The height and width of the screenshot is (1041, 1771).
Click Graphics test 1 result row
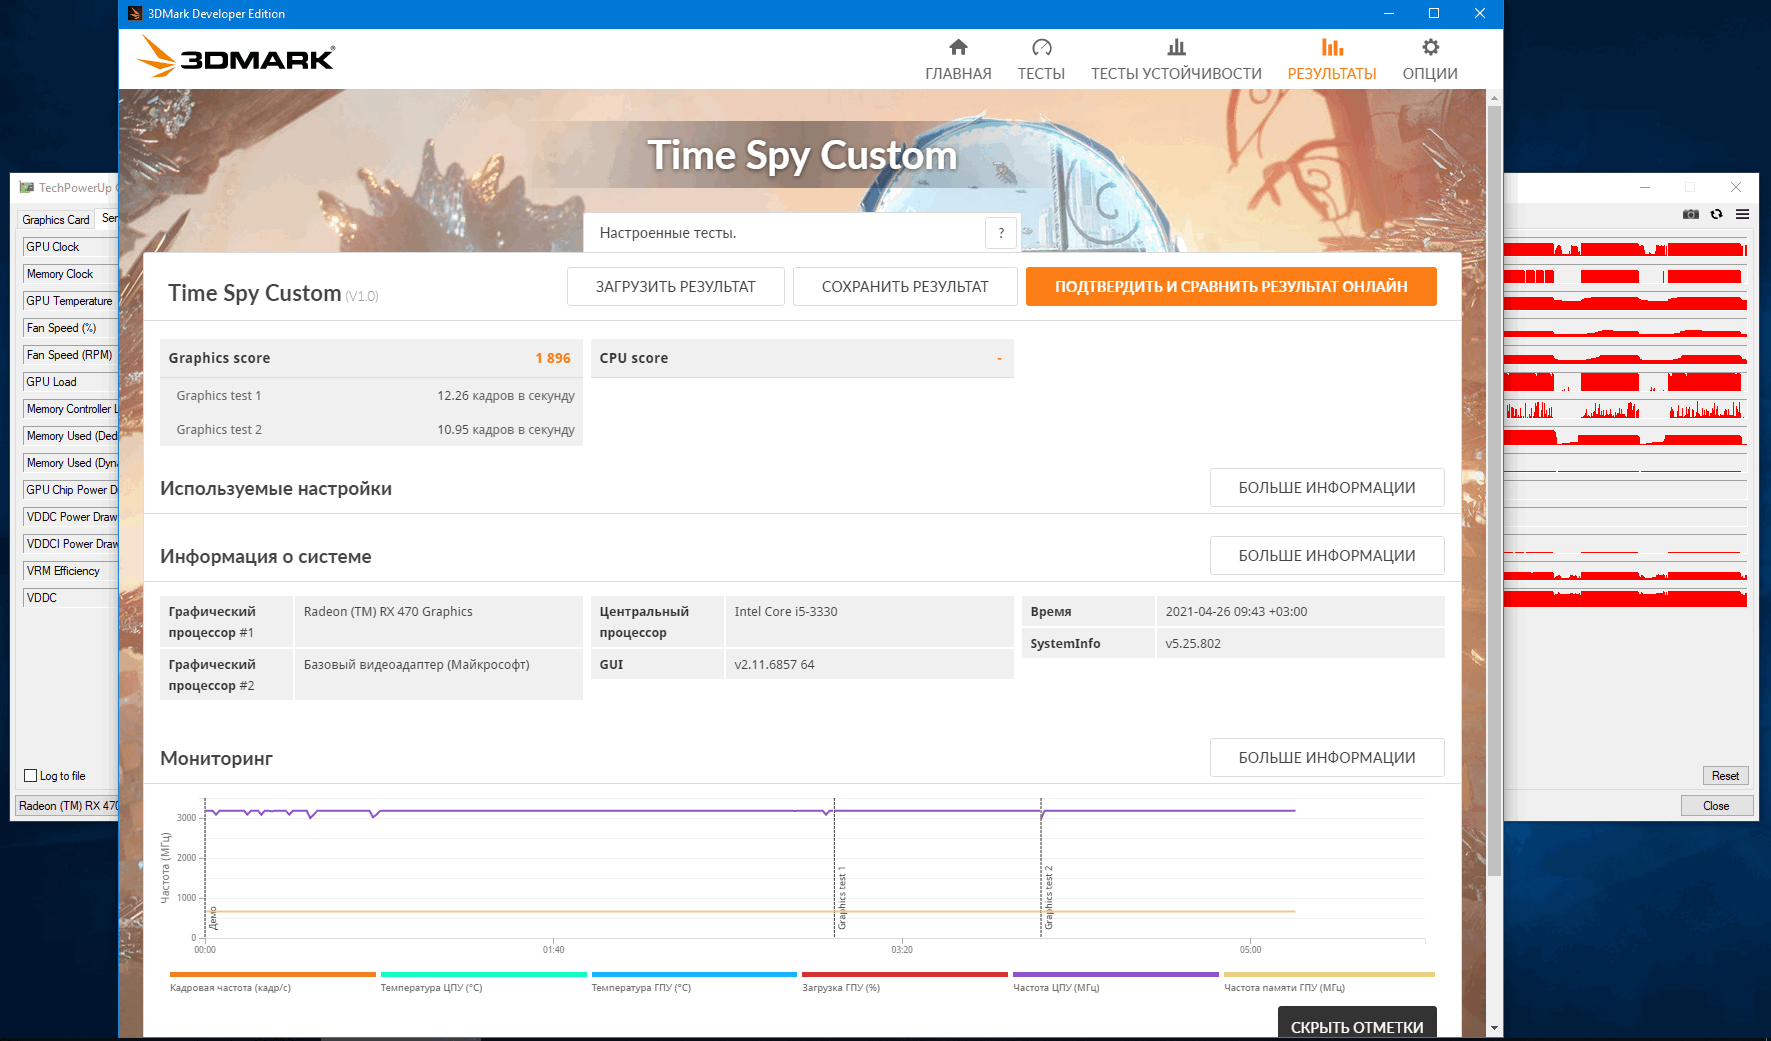click(x=371, y=396)
